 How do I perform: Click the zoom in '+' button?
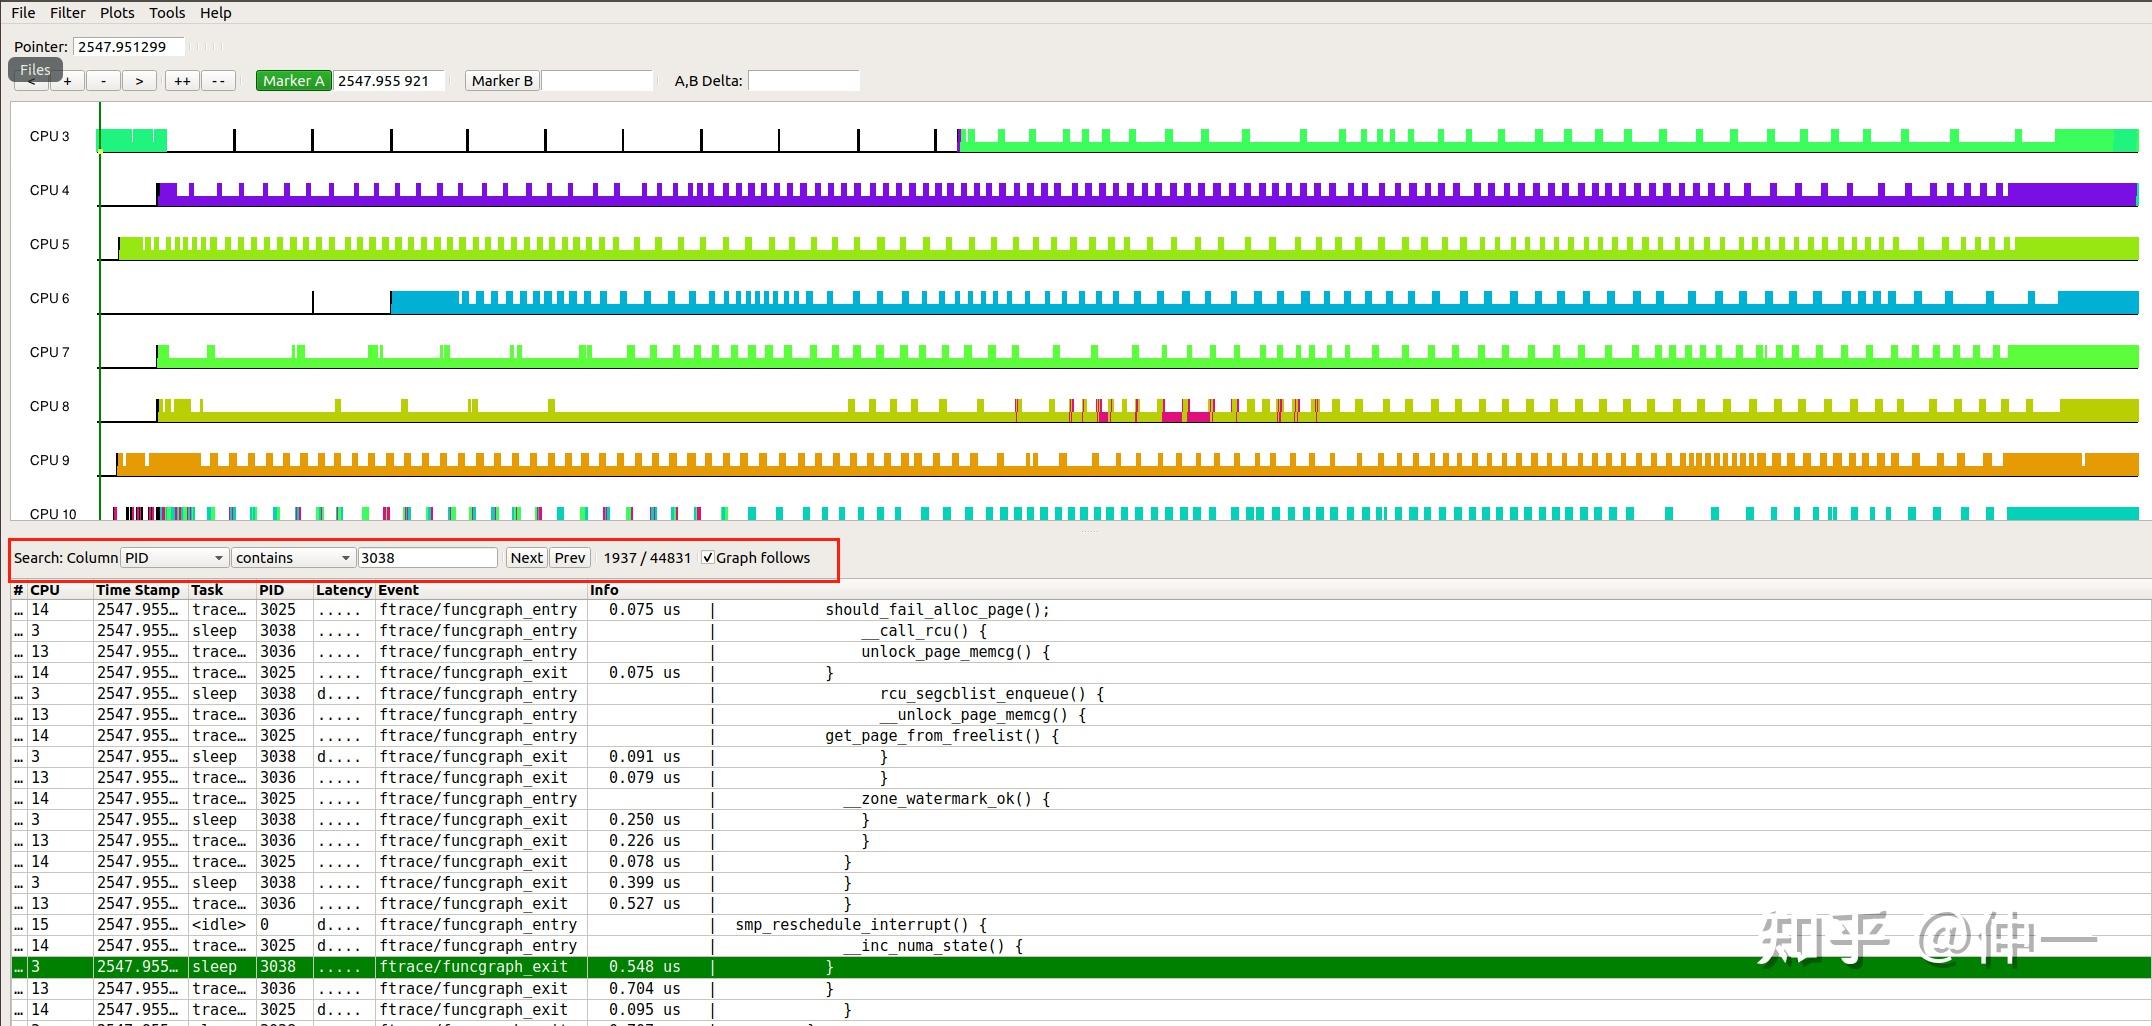[67, 83]
